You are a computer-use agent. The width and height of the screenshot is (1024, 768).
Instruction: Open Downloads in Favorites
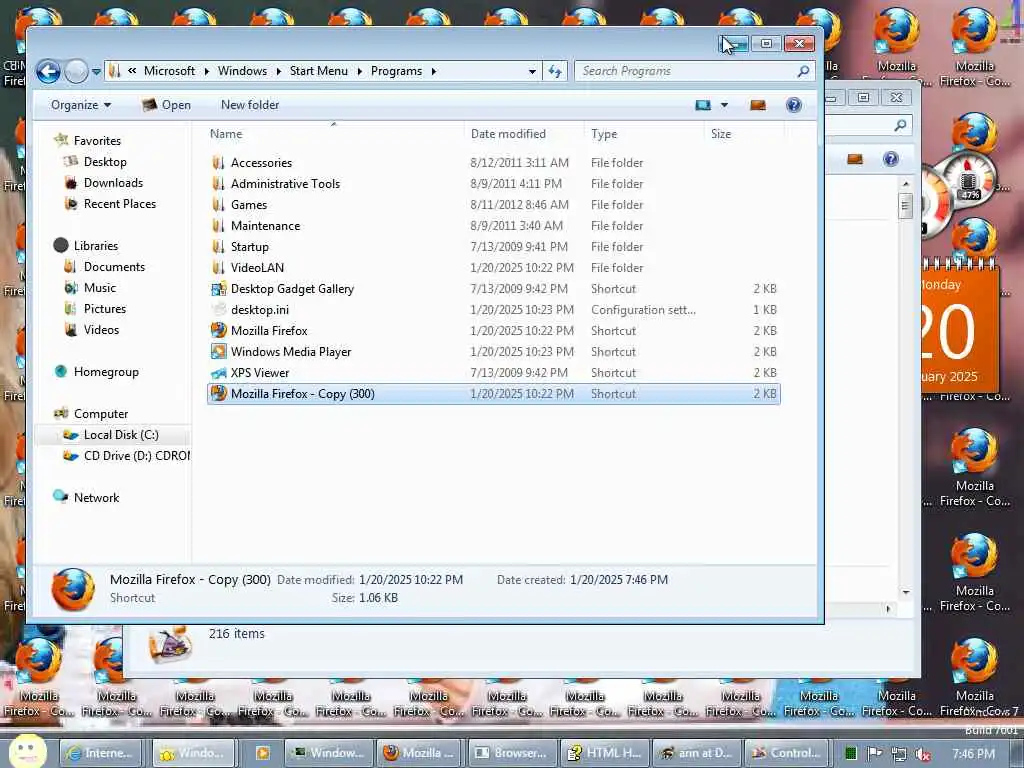point(113,183)
